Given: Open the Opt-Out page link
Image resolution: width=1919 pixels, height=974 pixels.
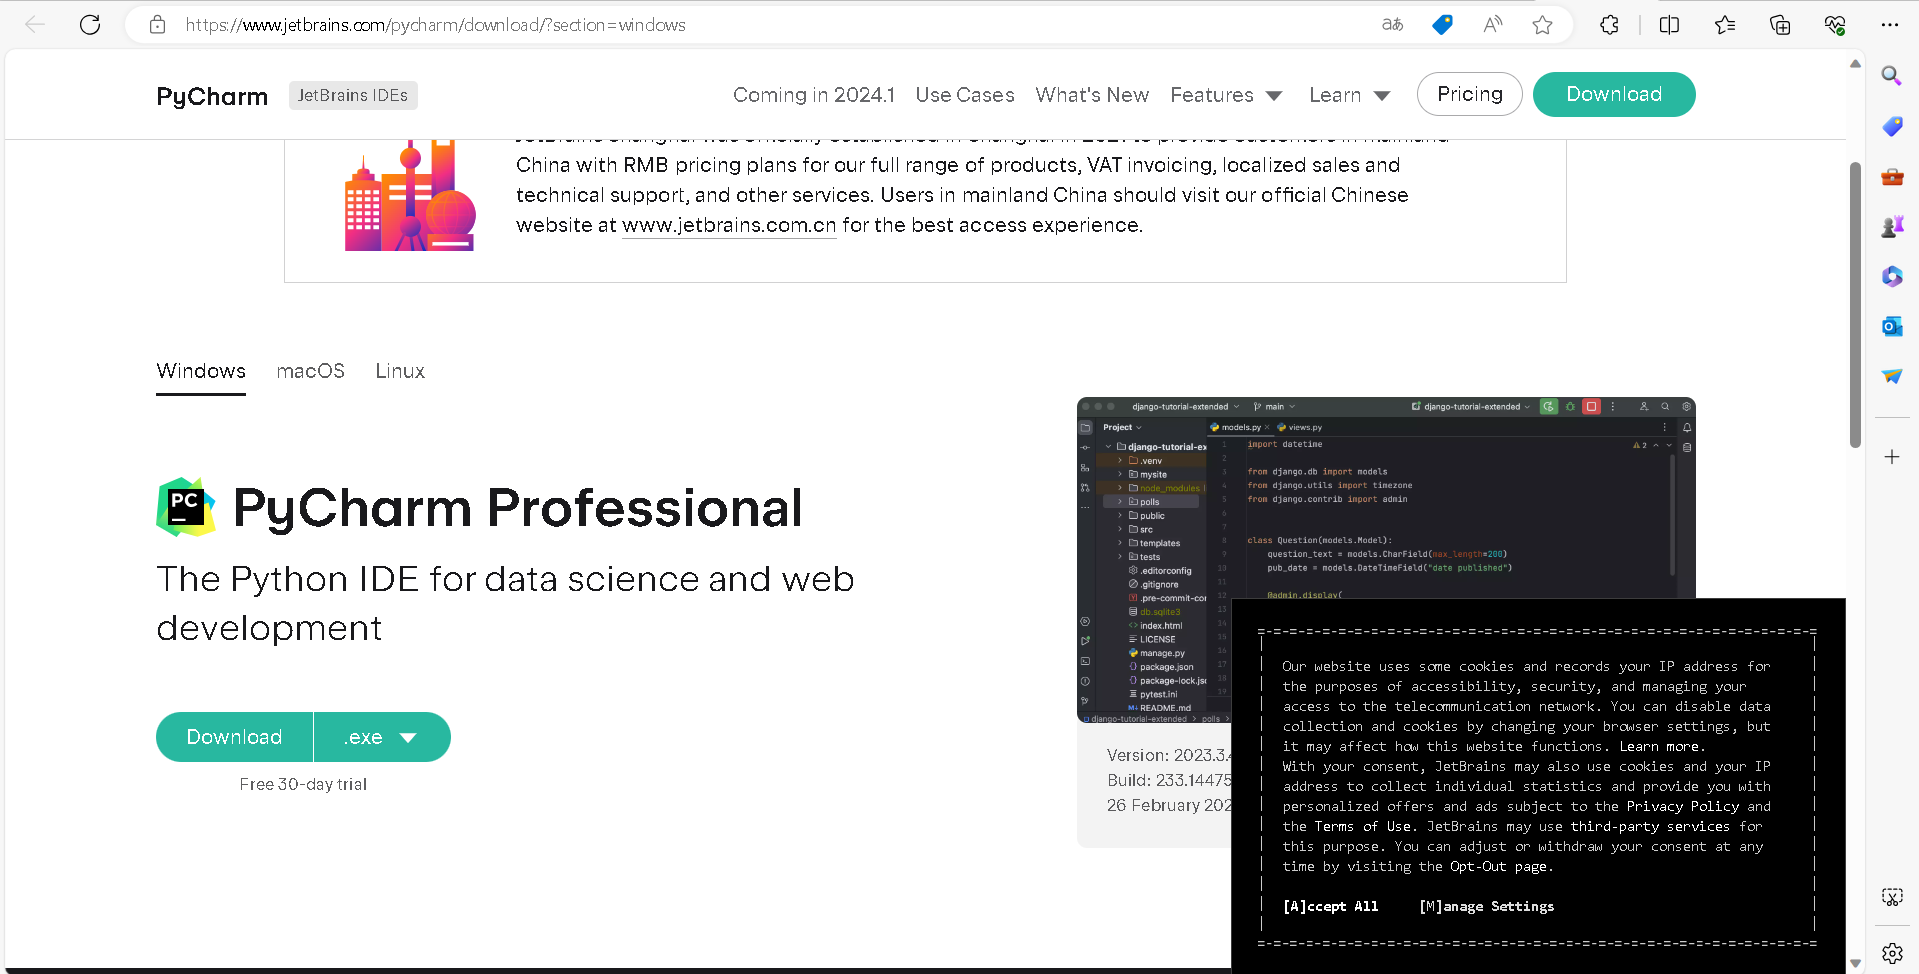Looking at the screenshot, I should pos(1498,866).
